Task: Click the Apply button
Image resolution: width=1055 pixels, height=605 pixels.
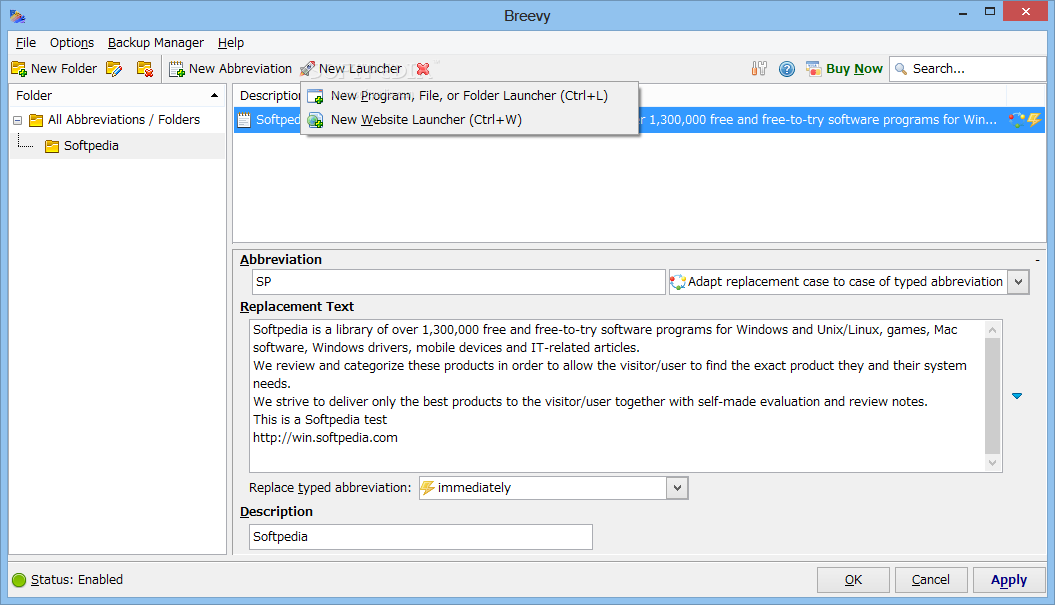Action: coord(1009,580)
